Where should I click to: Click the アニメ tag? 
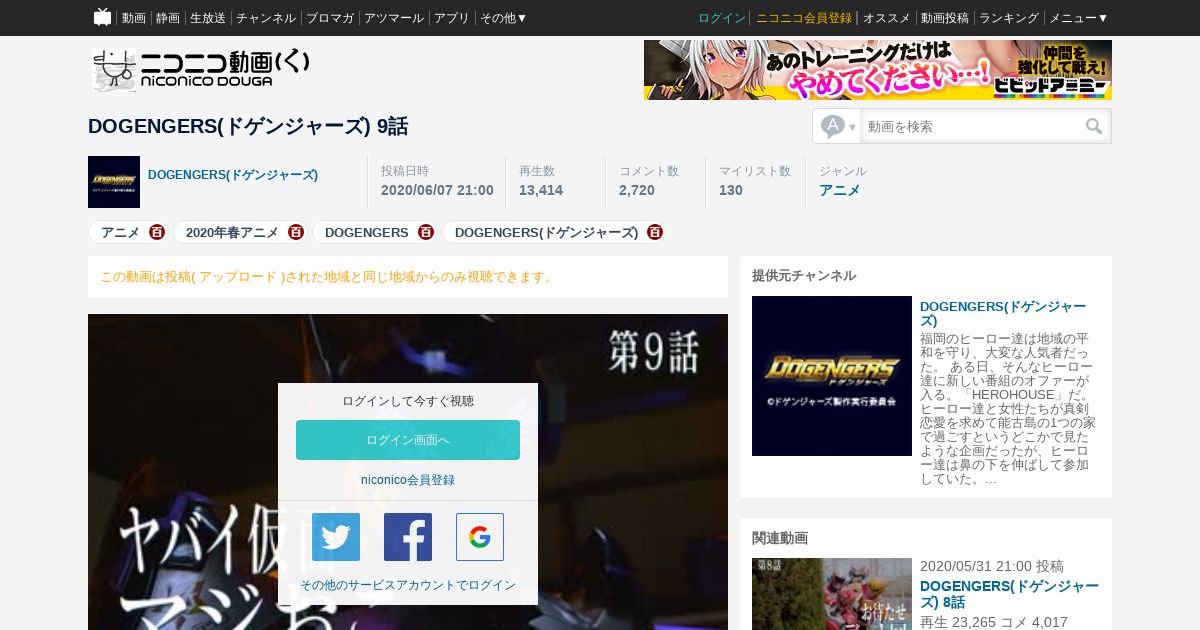pos(120,232)
